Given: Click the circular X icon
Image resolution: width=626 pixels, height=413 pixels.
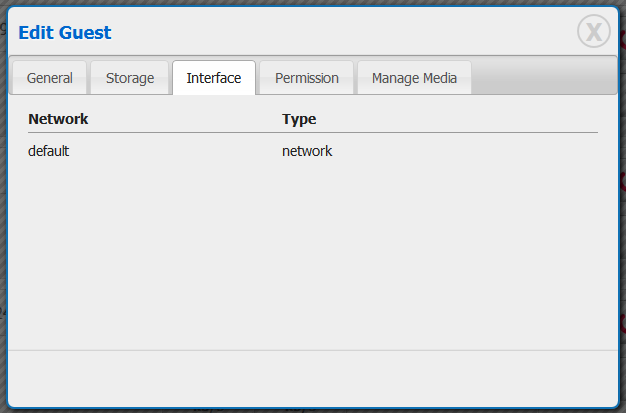Looking at the screenshot, I should pos(593,32).
